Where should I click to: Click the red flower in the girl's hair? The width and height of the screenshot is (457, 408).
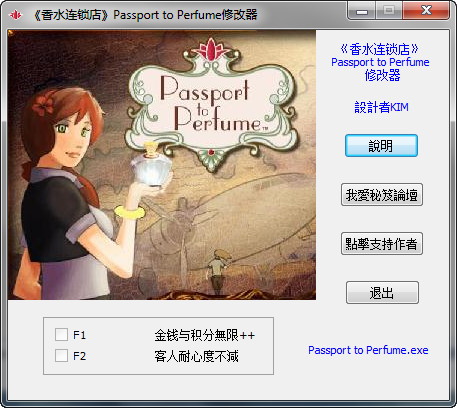coord(43,103)
